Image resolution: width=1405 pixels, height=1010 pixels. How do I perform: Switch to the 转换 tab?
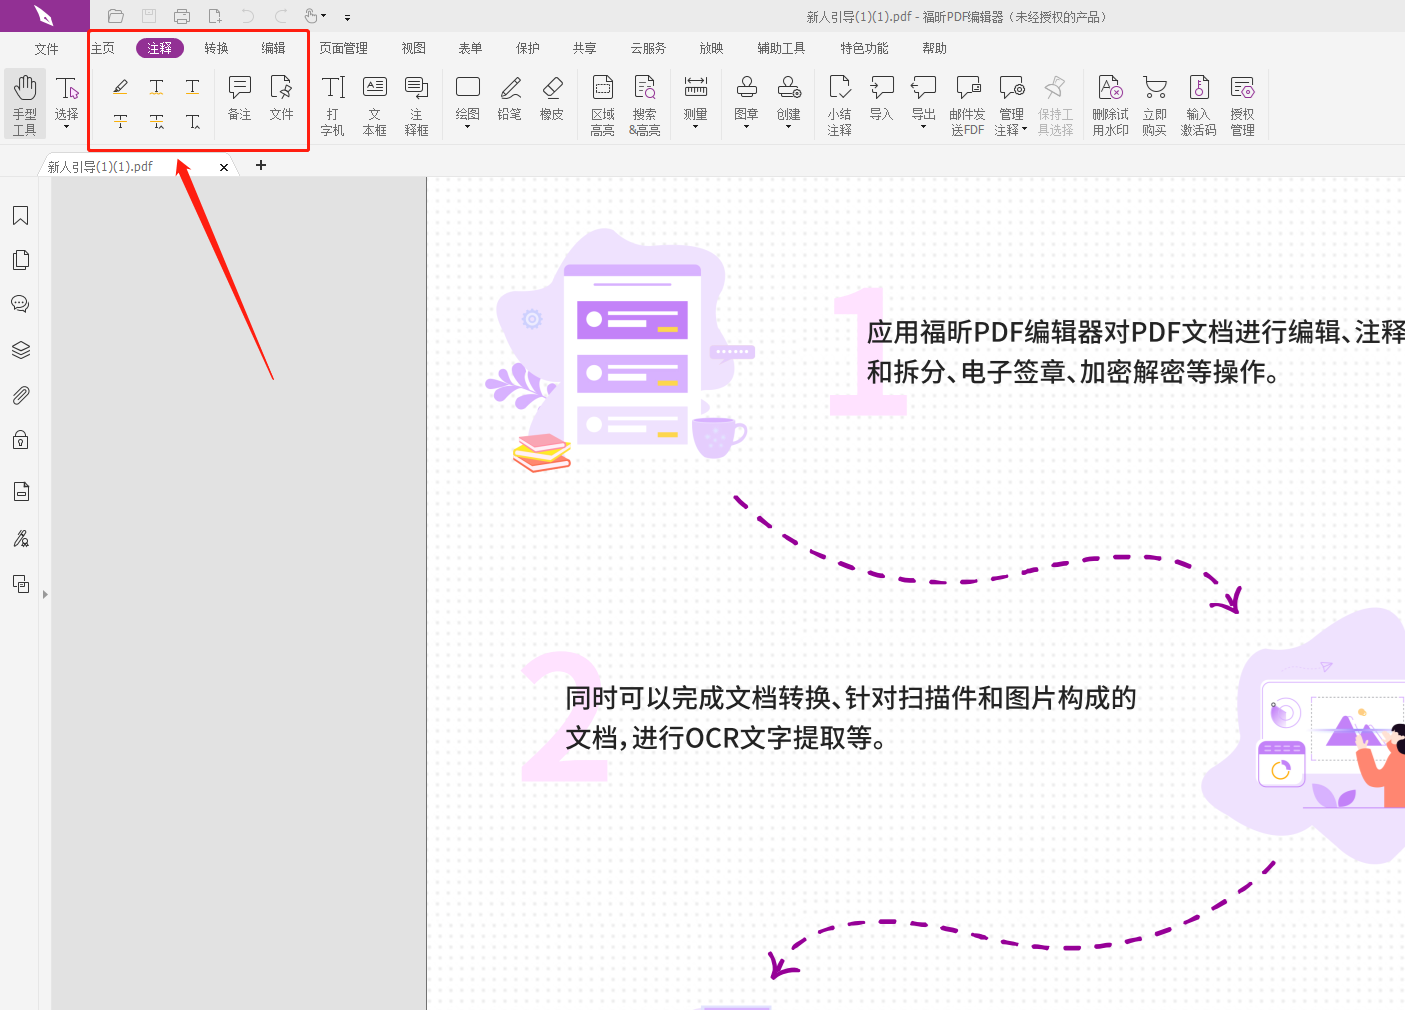tap(217, 48)
